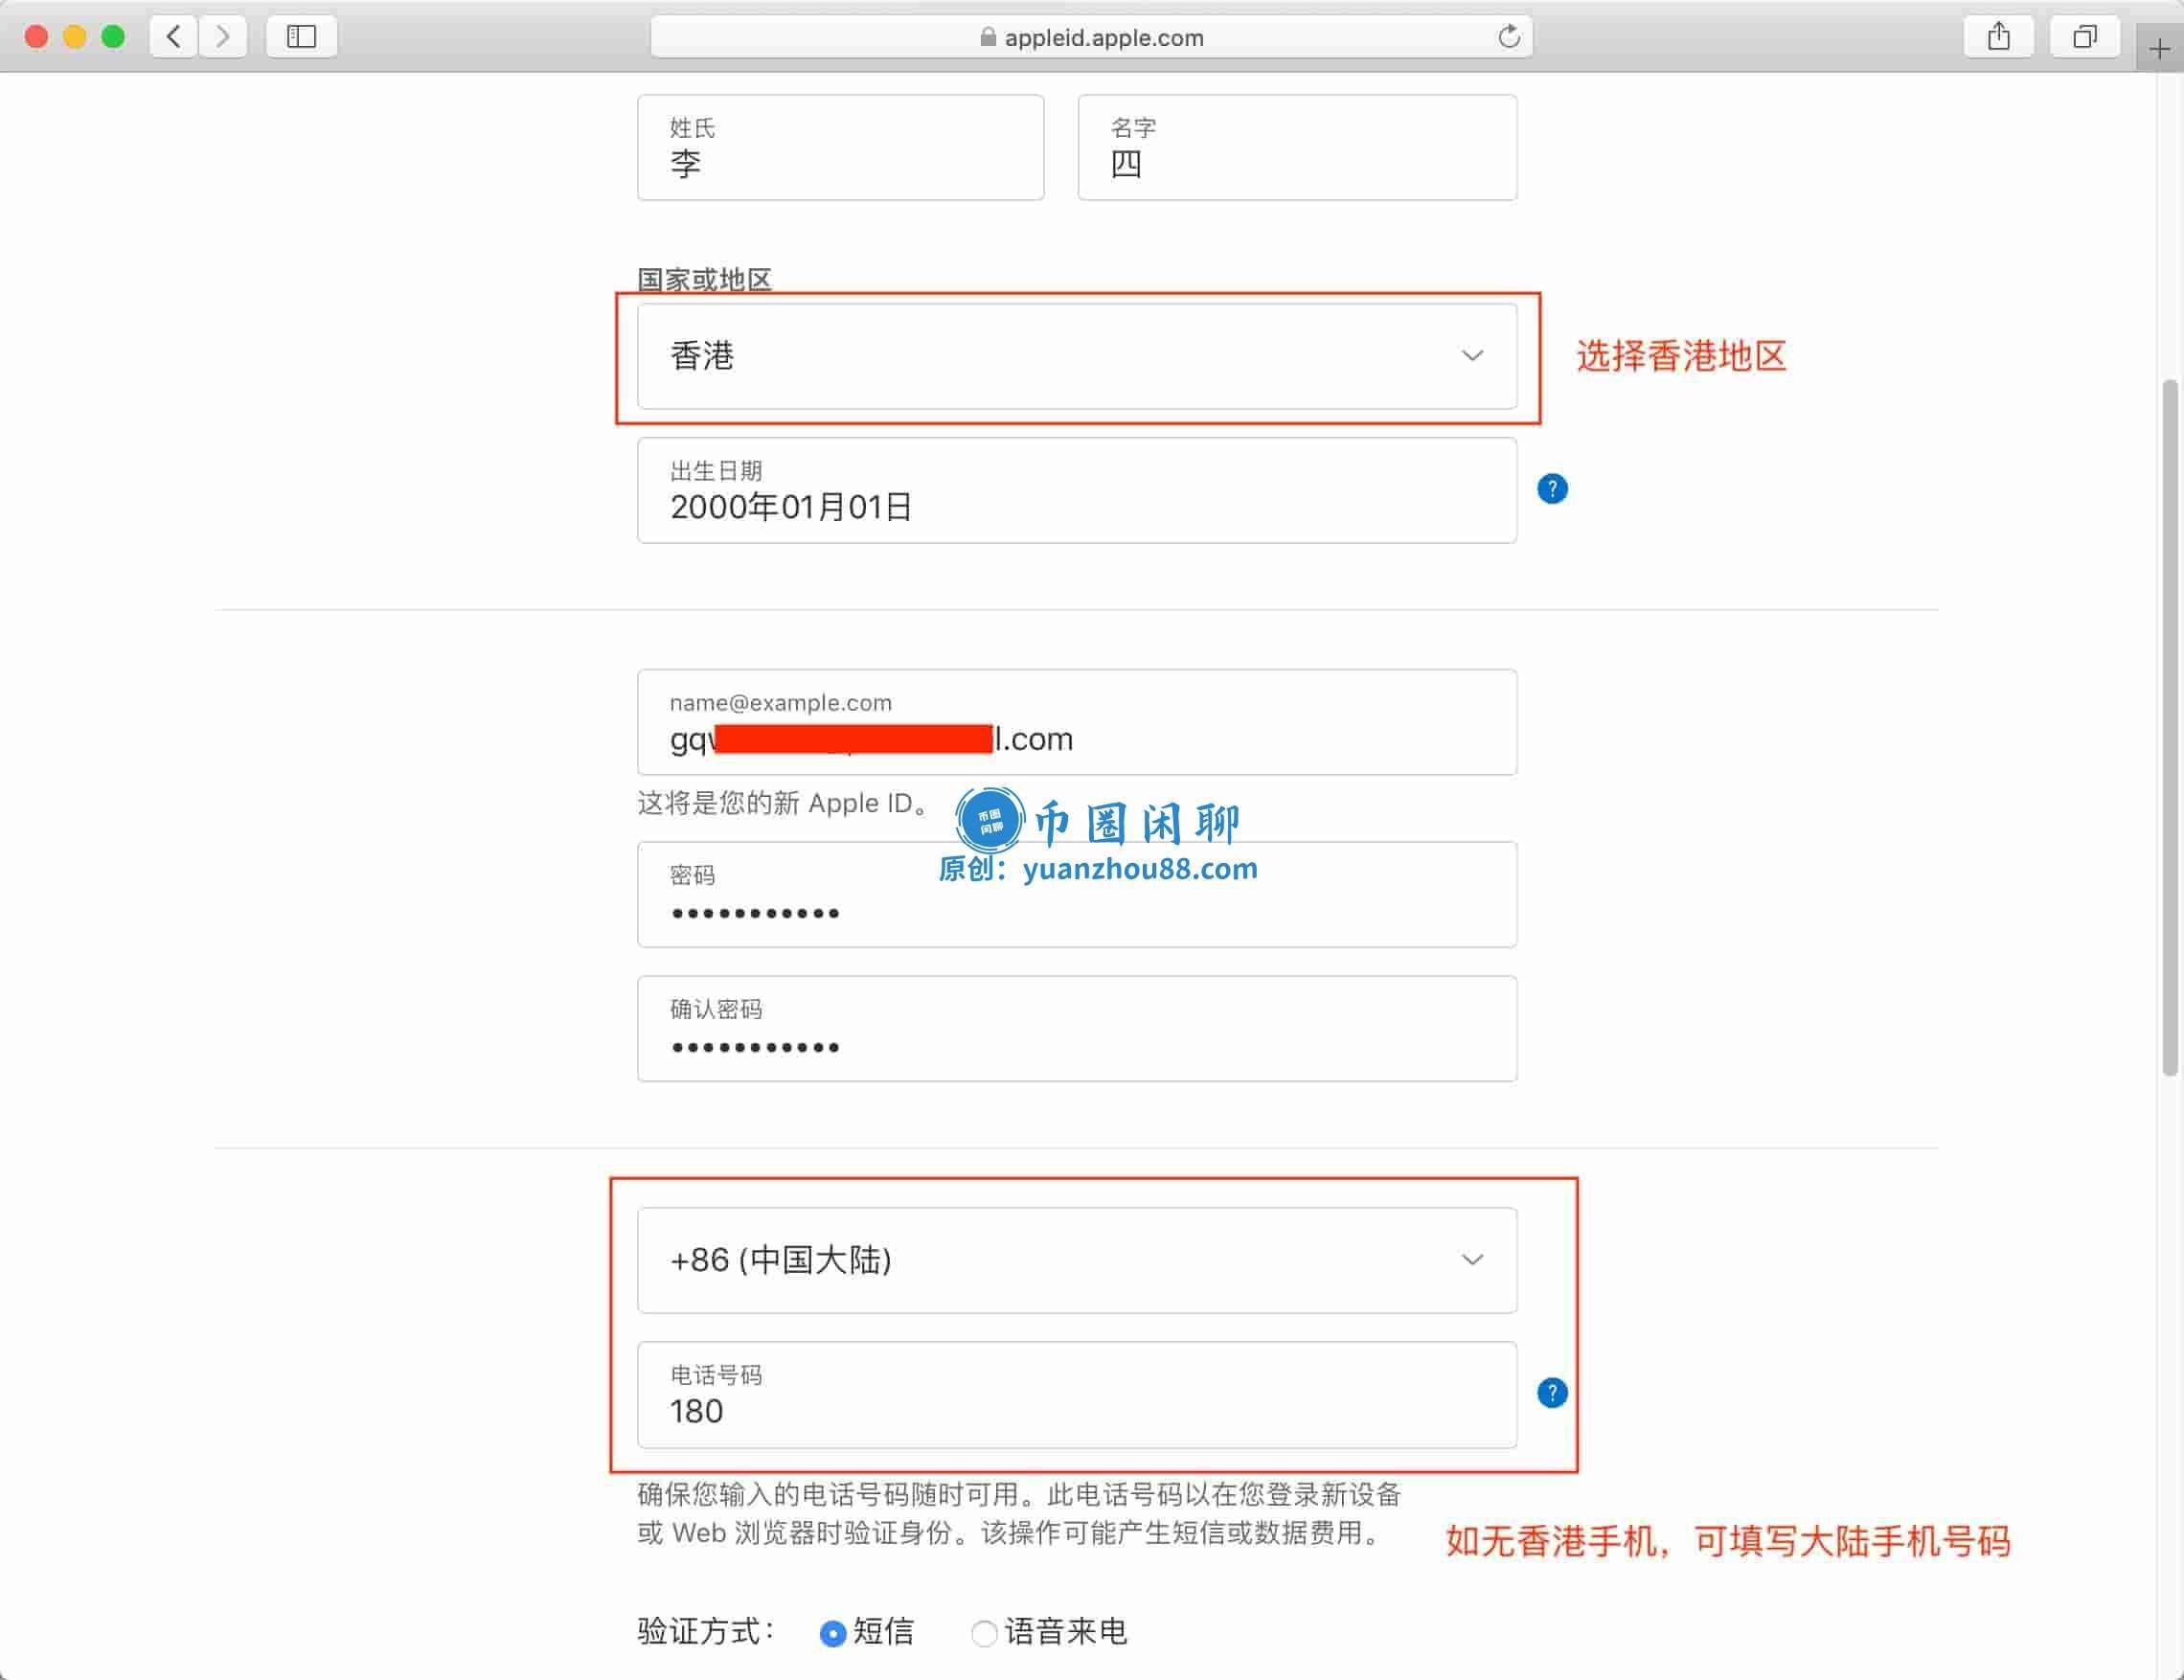Open the +86 (中国大陆) country code dropdown
Image resolution: width=2184 pixels, height=1680 pixels.
coord(1077,1260)
